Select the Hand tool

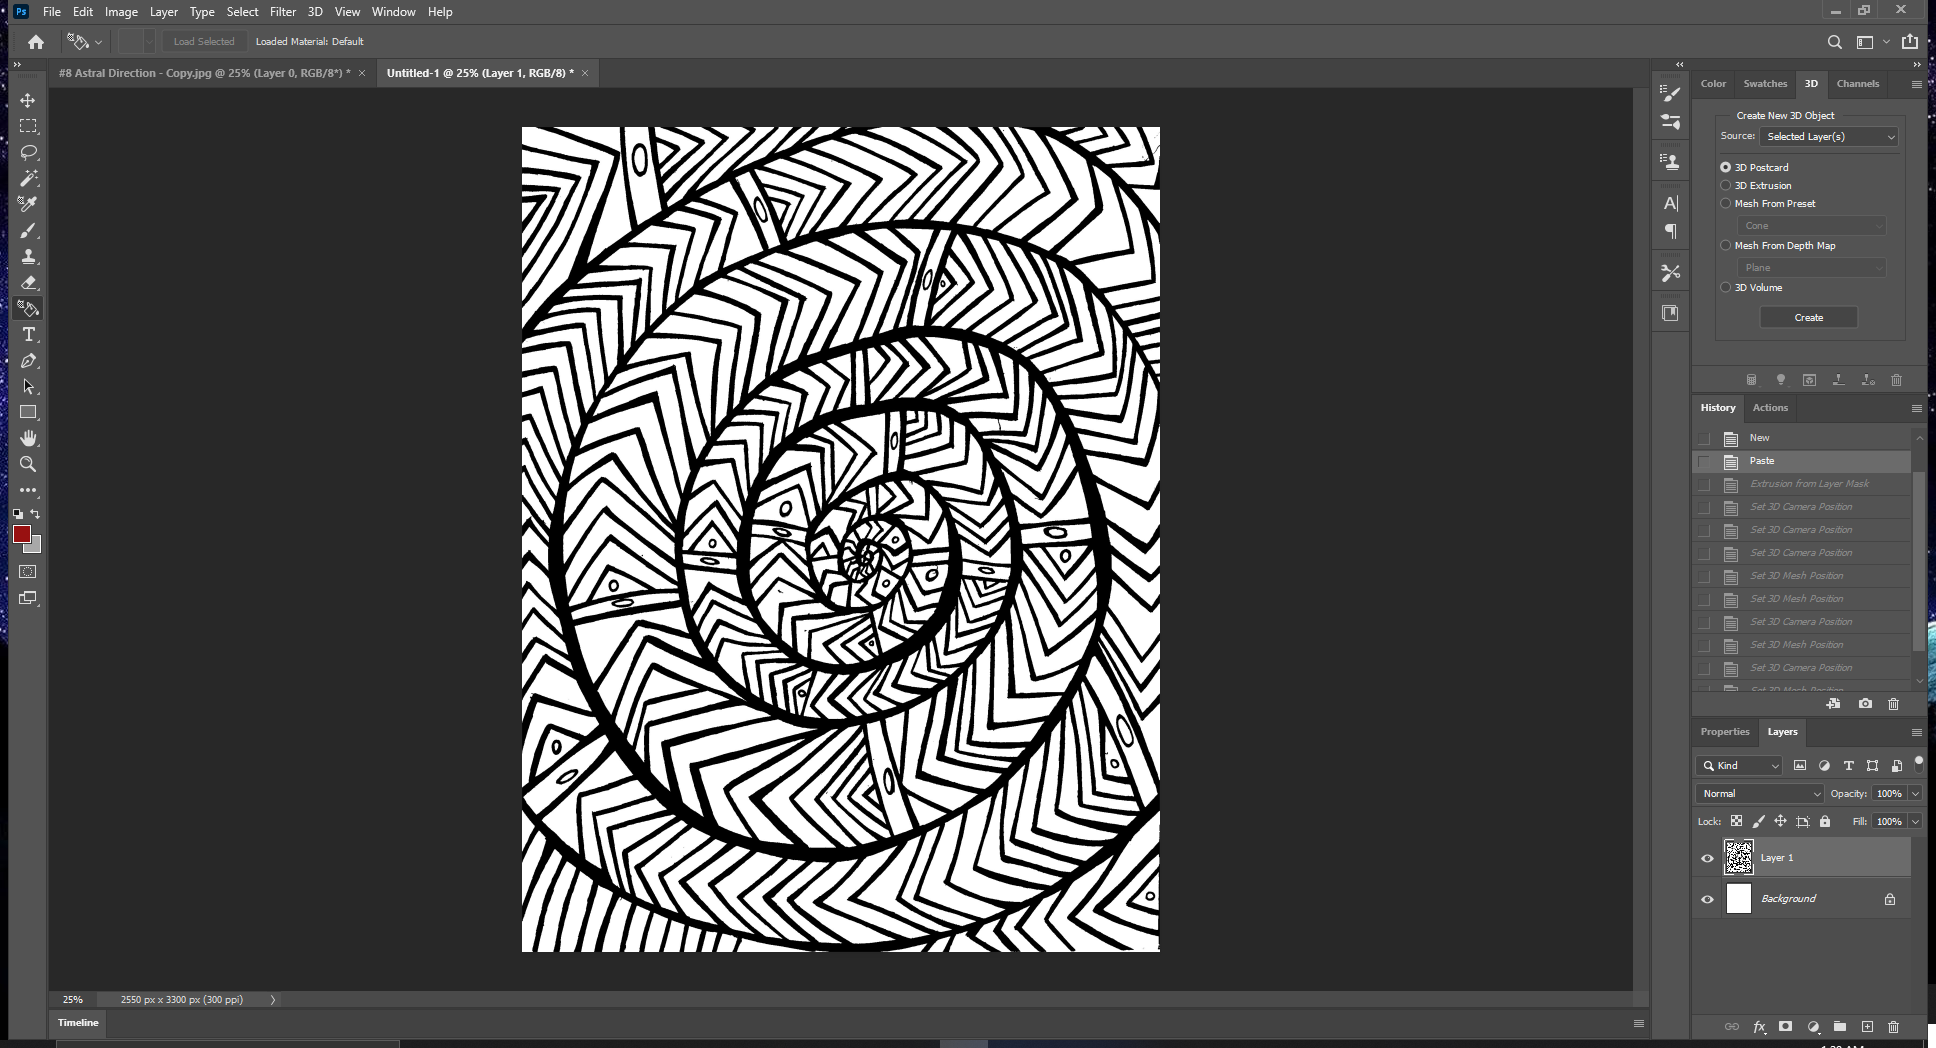(28, 438)
